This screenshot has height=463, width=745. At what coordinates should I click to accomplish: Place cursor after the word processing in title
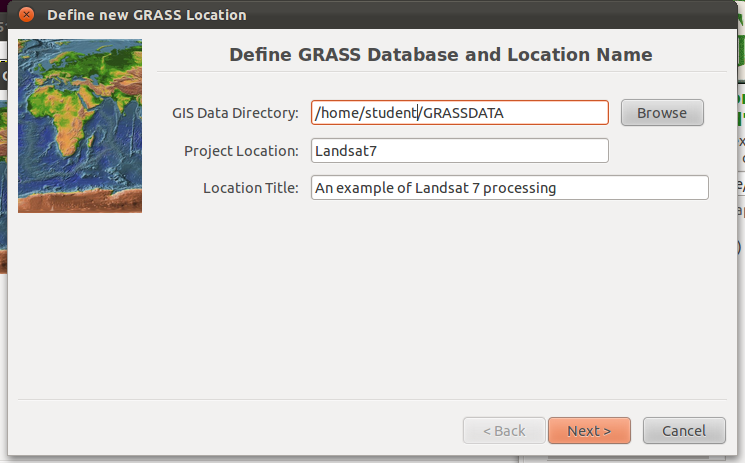point(557,188)
